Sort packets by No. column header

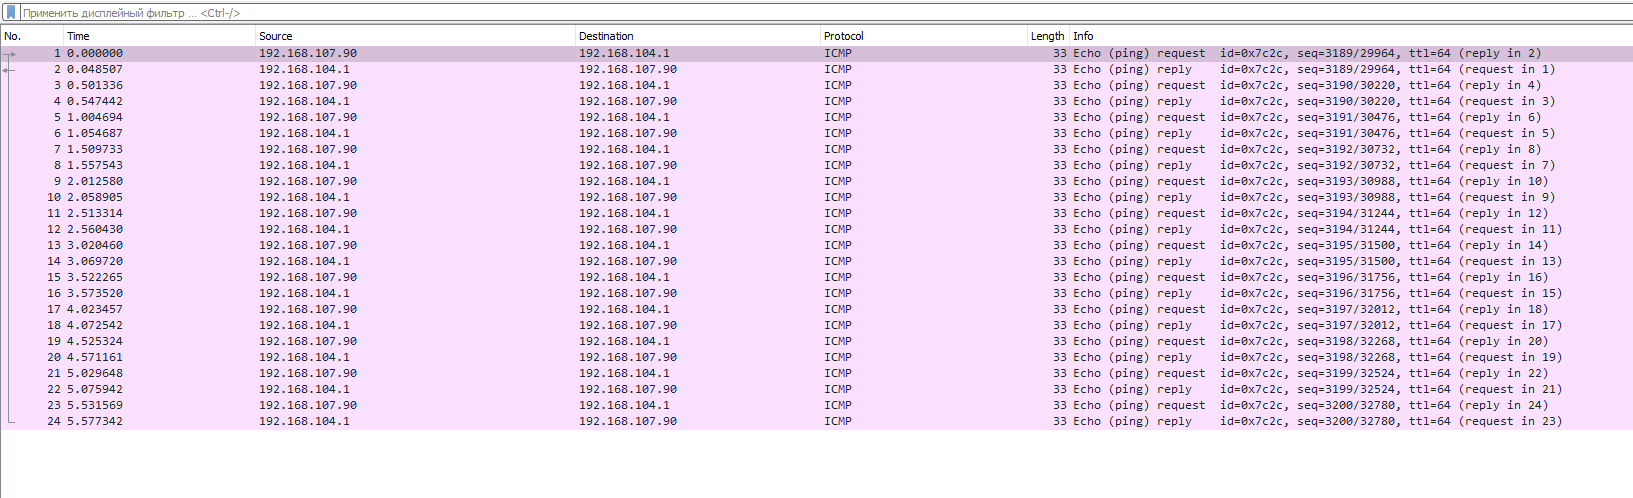tap(32, 36)
